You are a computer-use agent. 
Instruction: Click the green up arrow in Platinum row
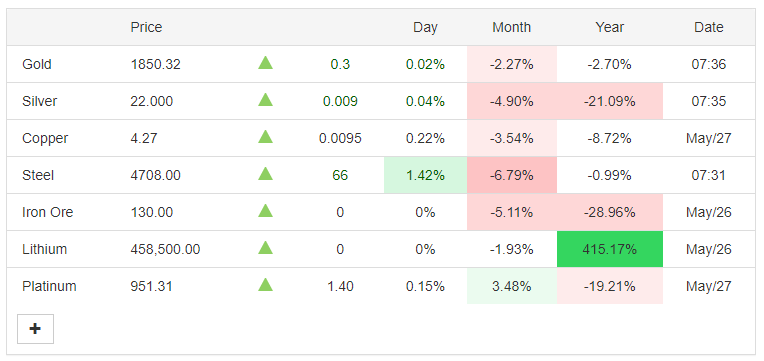265,285
